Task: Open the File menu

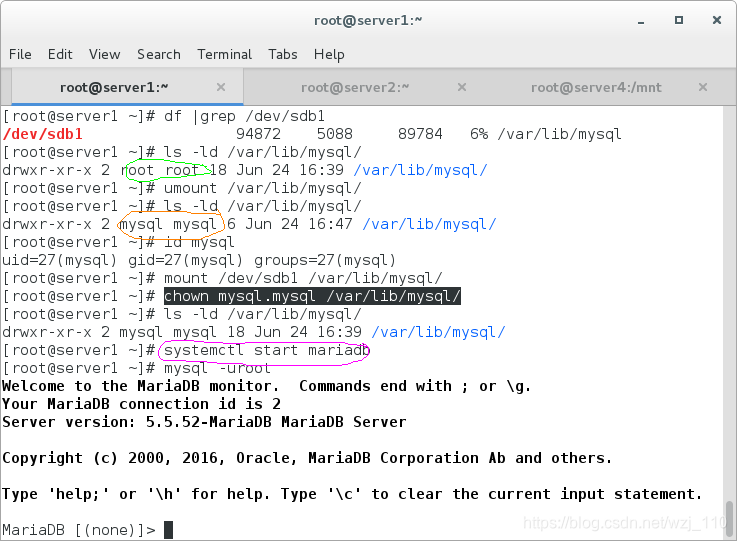Action: tap(20, 55)
